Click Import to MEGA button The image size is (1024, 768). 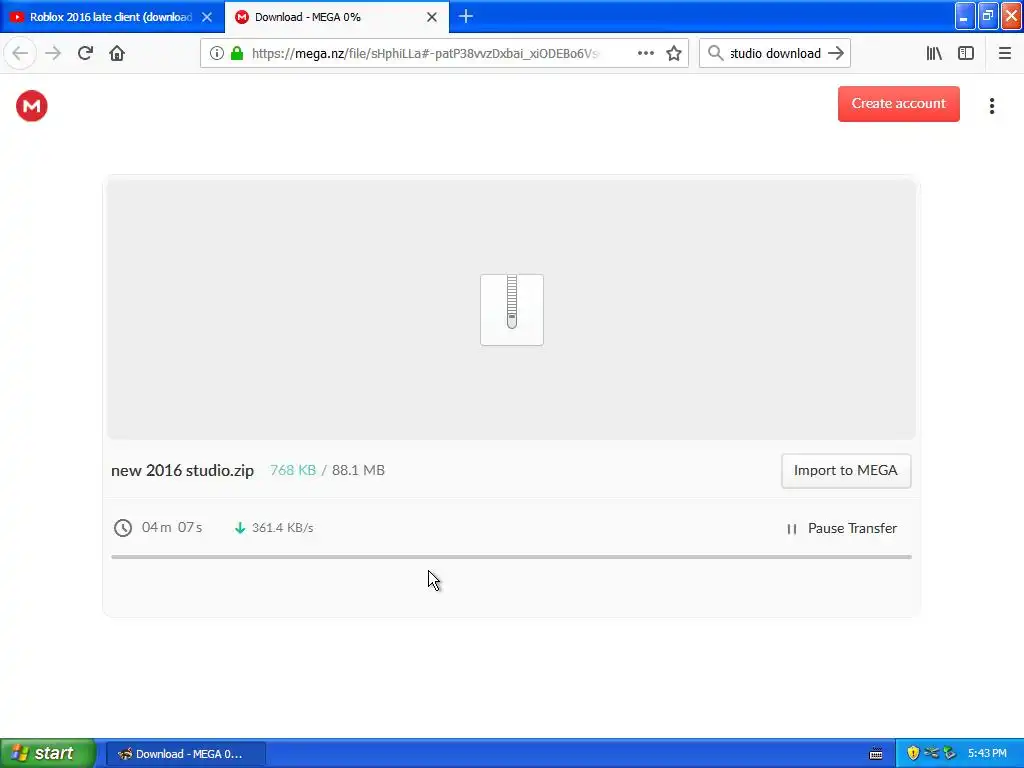[x=846, y=471]
